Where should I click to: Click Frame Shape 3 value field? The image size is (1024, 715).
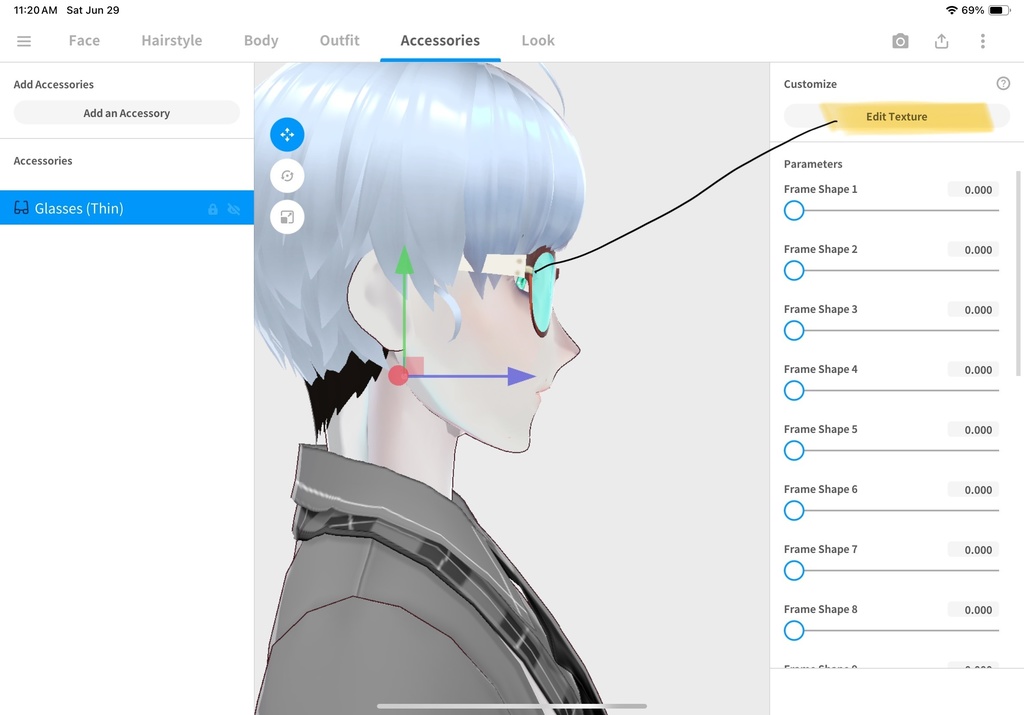point(973,310)
